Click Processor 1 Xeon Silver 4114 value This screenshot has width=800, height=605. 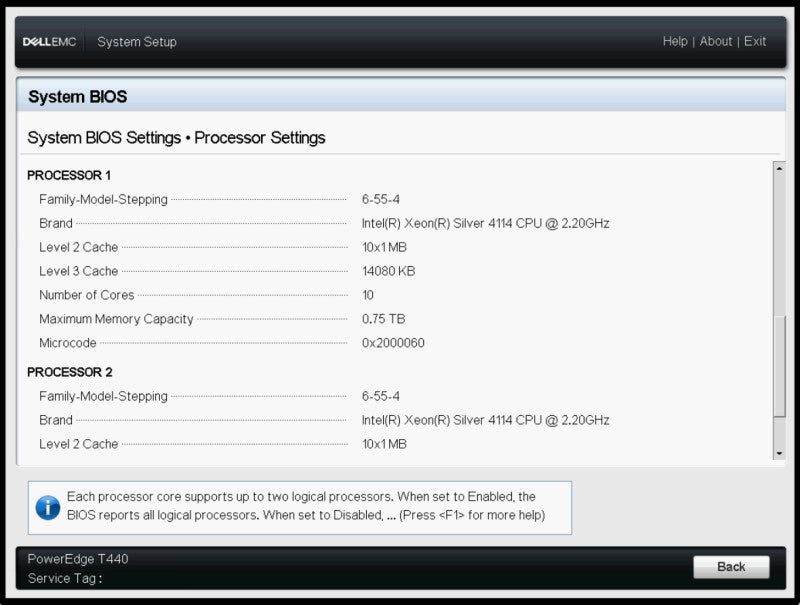(x=485, y=223)
